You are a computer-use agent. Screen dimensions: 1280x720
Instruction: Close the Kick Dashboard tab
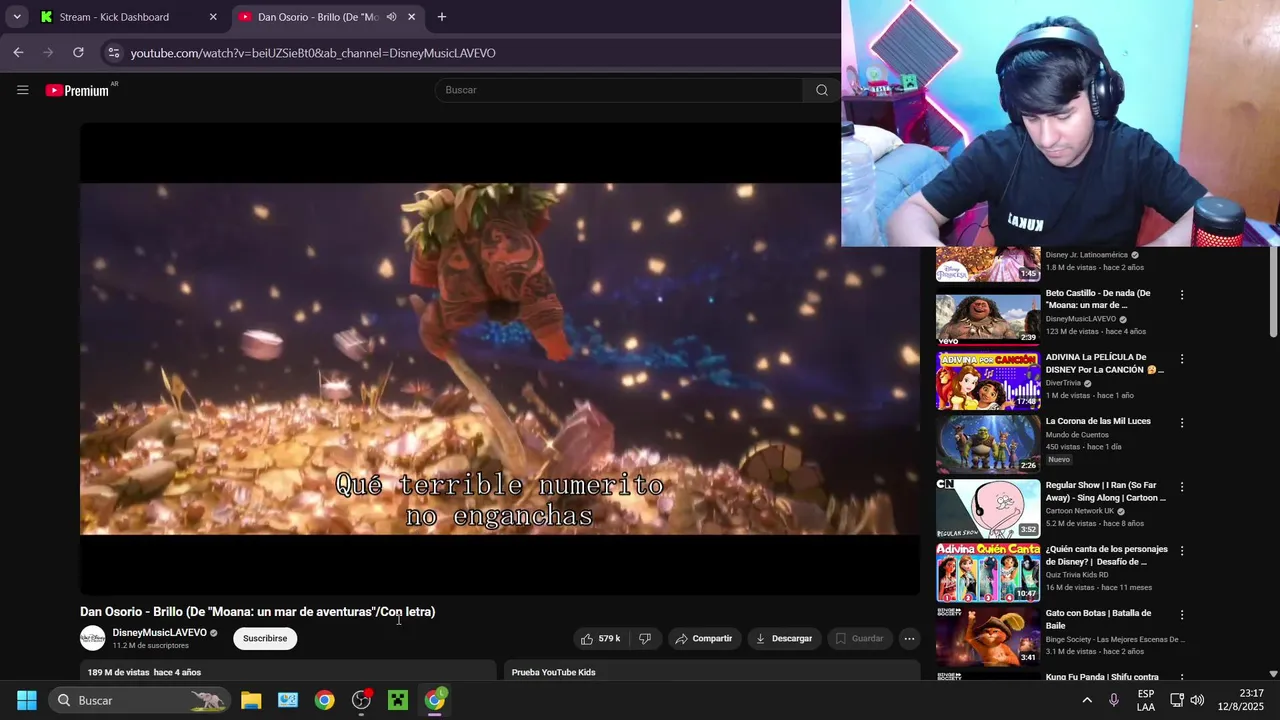pyautogui.click(x=213, y=17)
